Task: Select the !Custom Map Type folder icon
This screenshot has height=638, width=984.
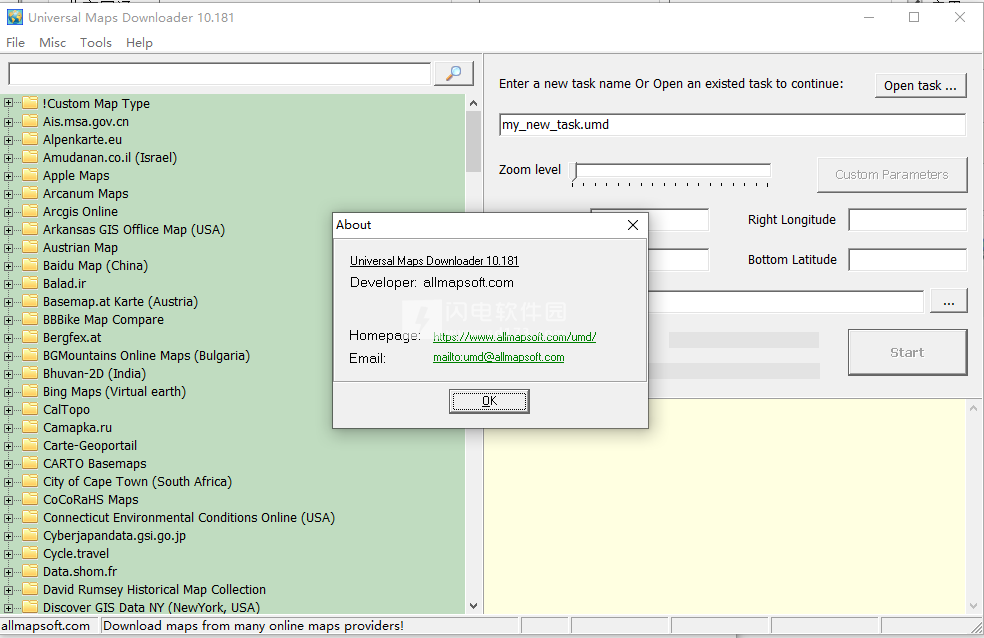Action: click(x=30, y=103)
